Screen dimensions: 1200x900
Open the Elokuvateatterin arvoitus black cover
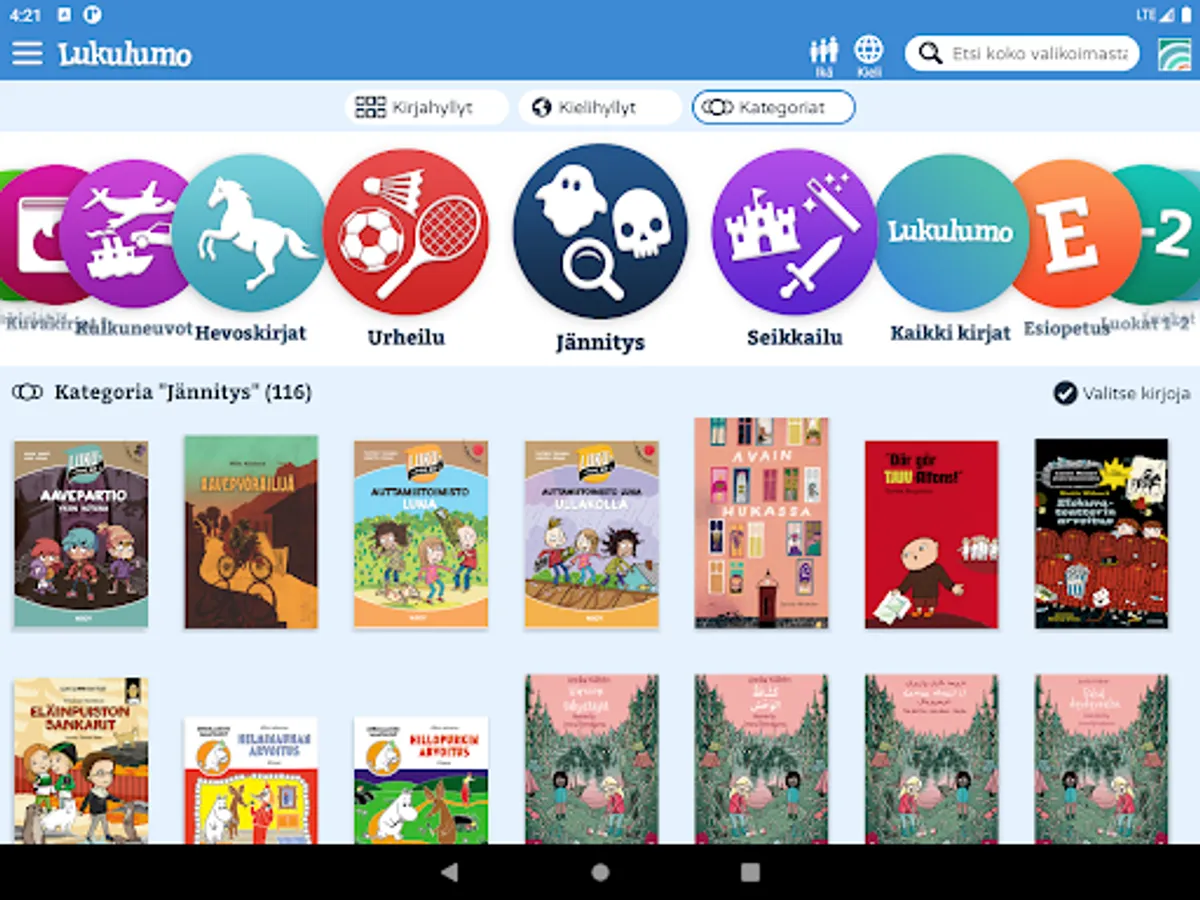1102,533
